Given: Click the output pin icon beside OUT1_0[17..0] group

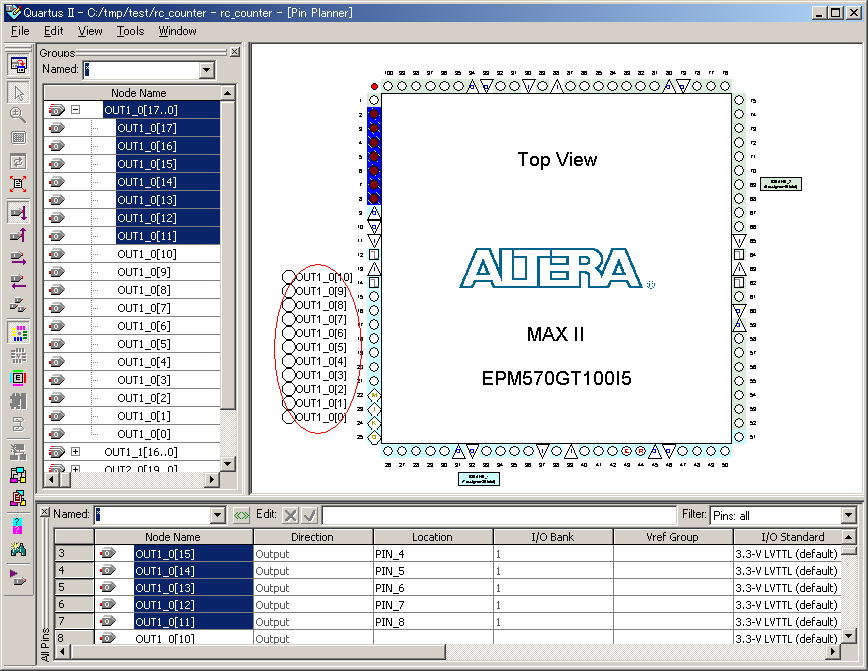Looking at the screenshot, I should tap(56, 110).
